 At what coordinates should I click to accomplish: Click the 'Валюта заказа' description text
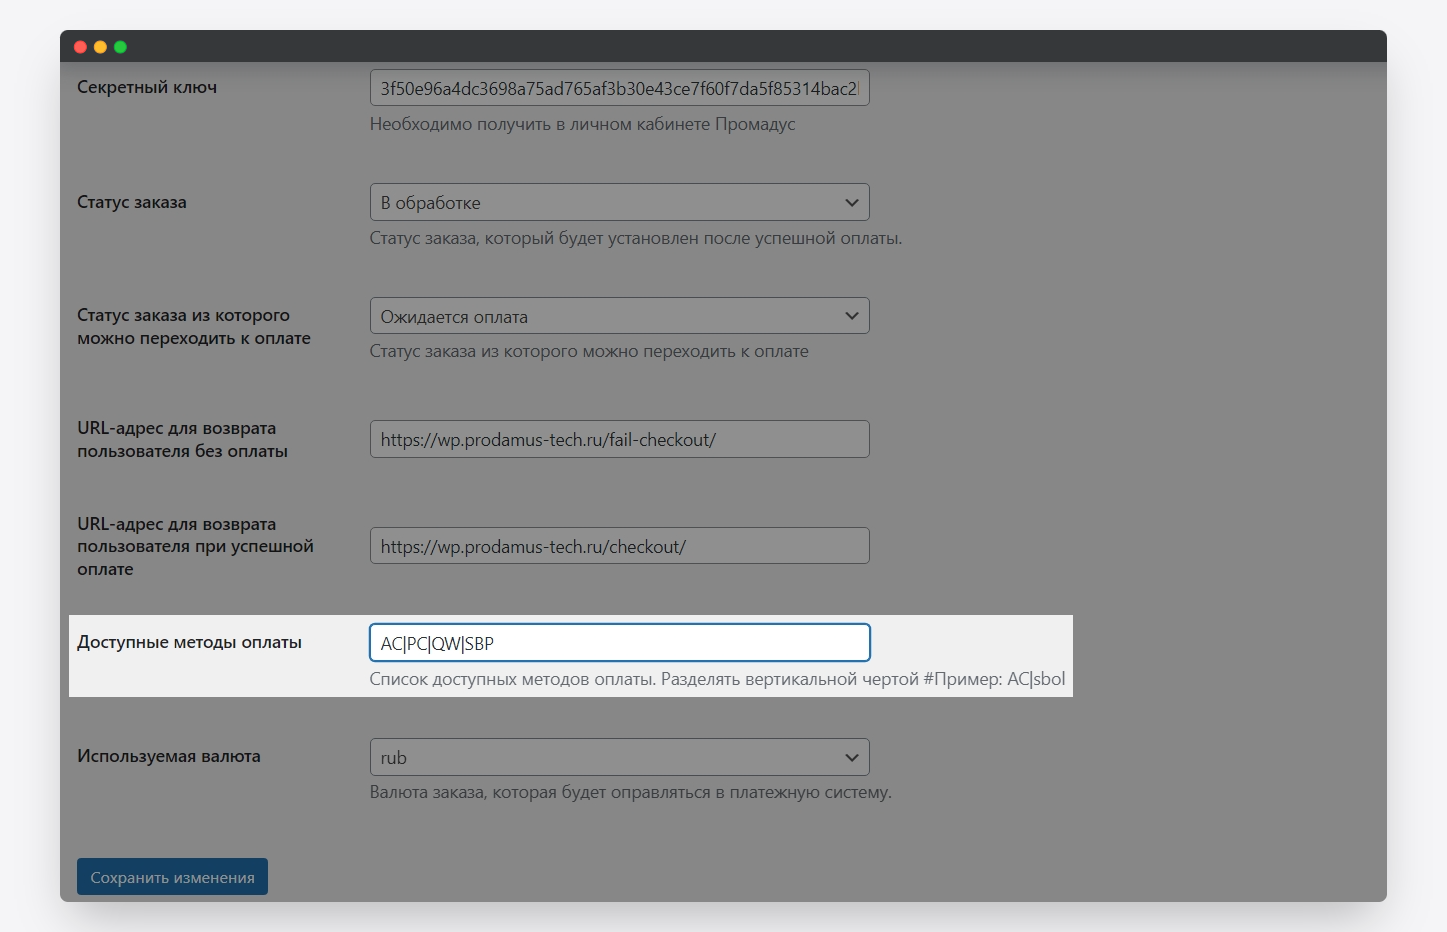[630, 792]
